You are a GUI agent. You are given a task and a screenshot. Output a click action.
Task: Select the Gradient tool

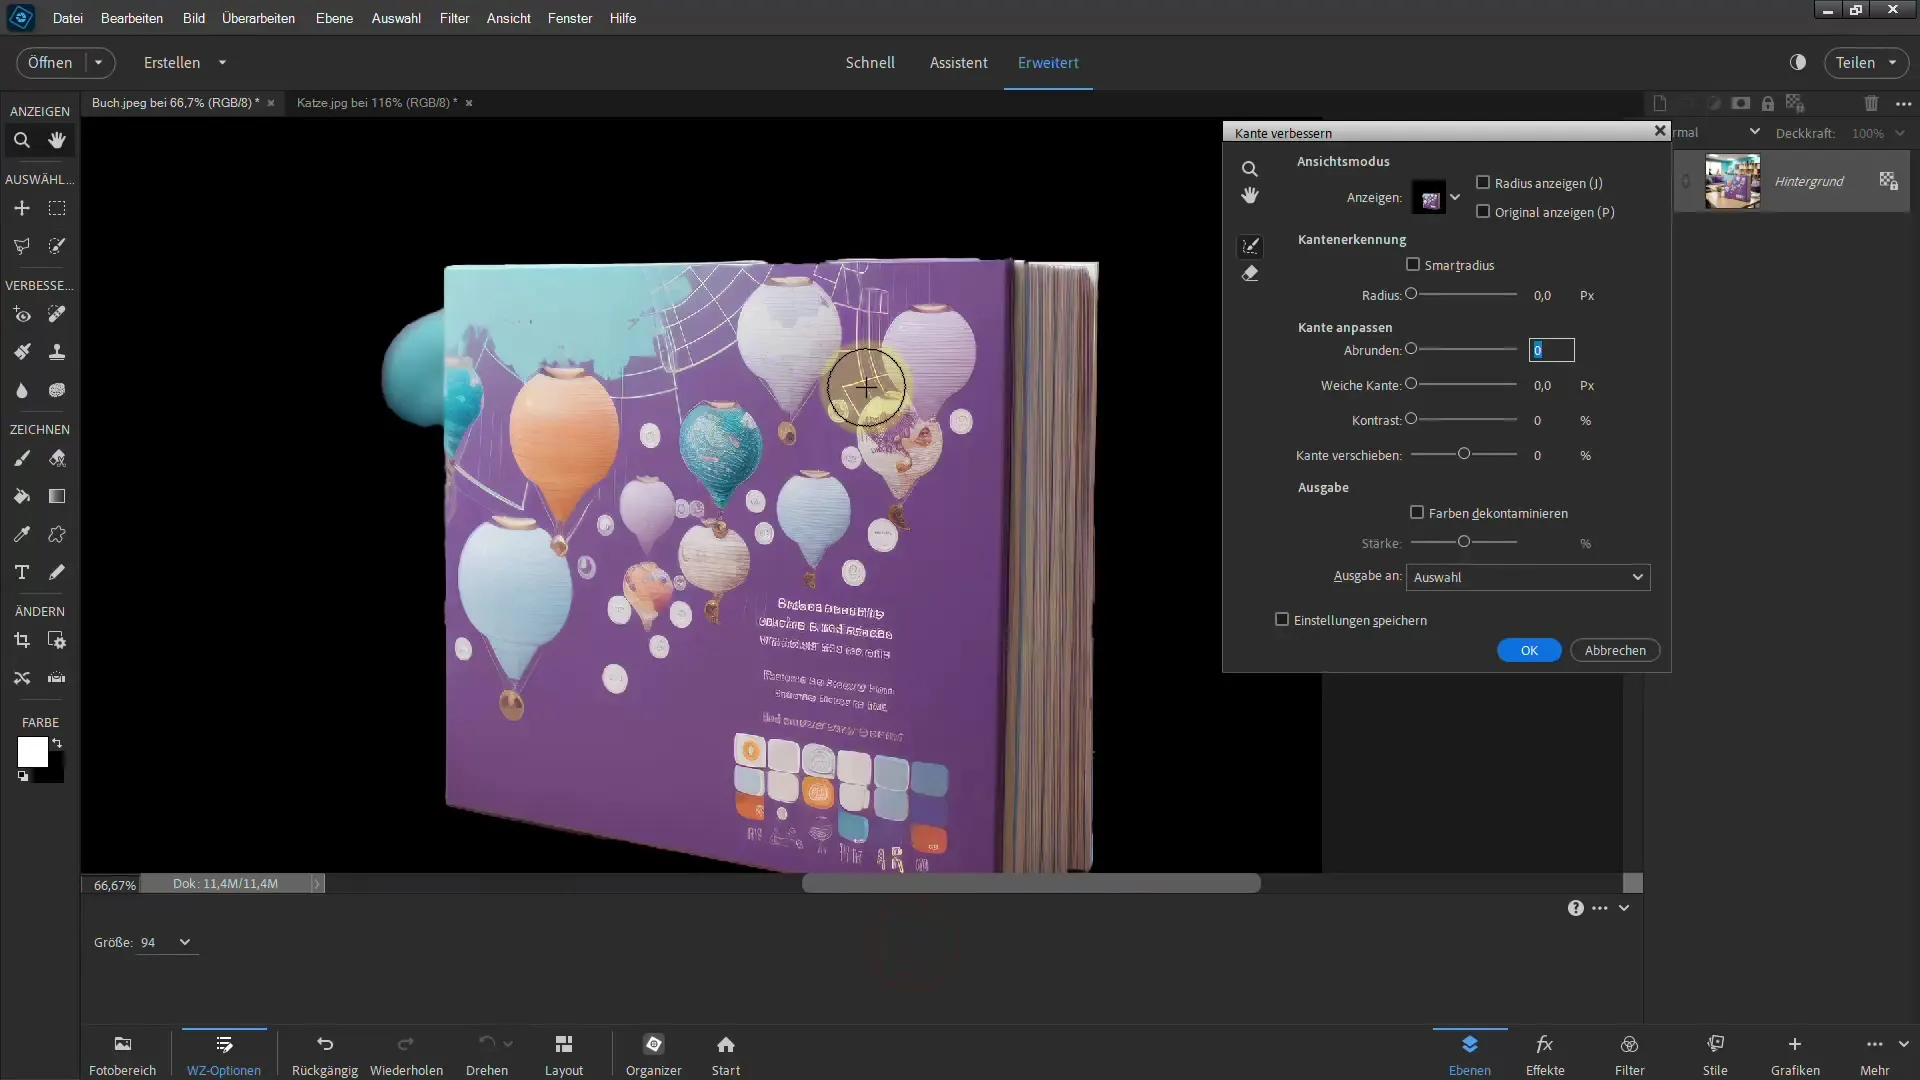[57, 496]
